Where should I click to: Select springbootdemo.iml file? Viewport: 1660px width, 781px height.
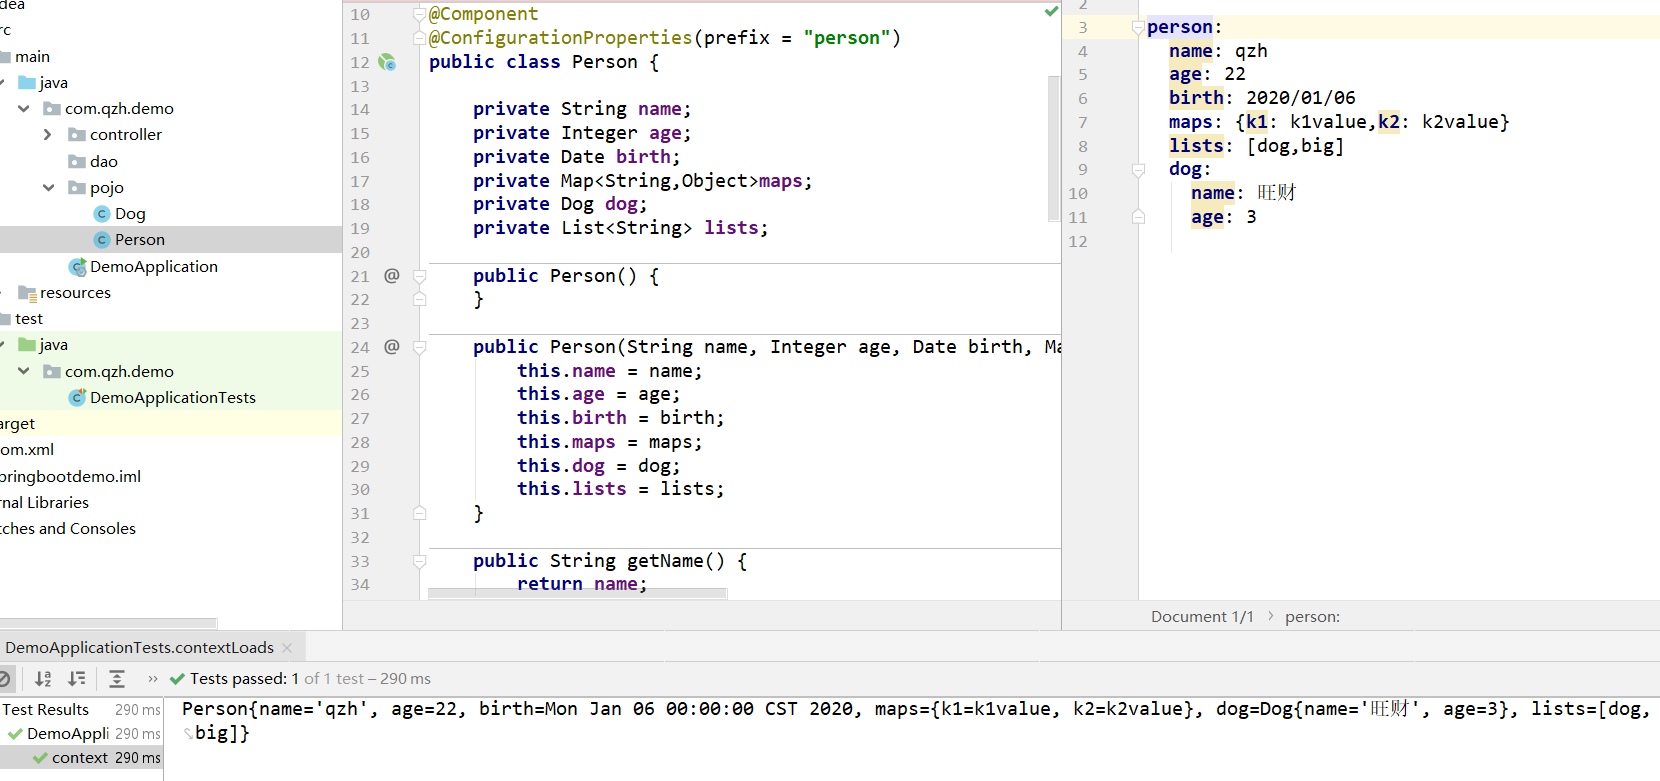pyautogui.click(x=70, y=477)
